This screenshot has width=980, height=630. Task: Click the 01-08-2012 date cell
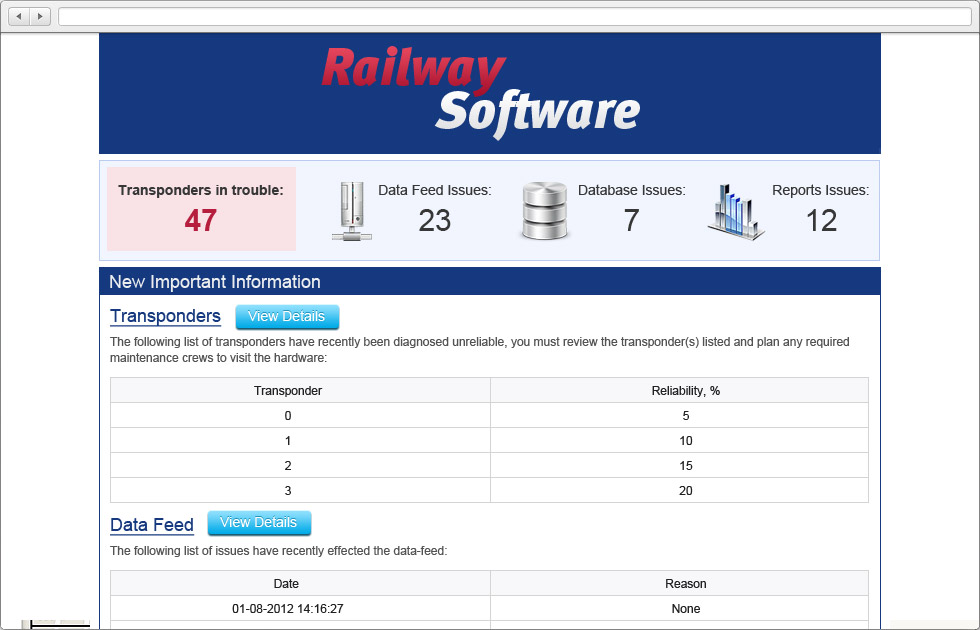[x=286, y=608]
